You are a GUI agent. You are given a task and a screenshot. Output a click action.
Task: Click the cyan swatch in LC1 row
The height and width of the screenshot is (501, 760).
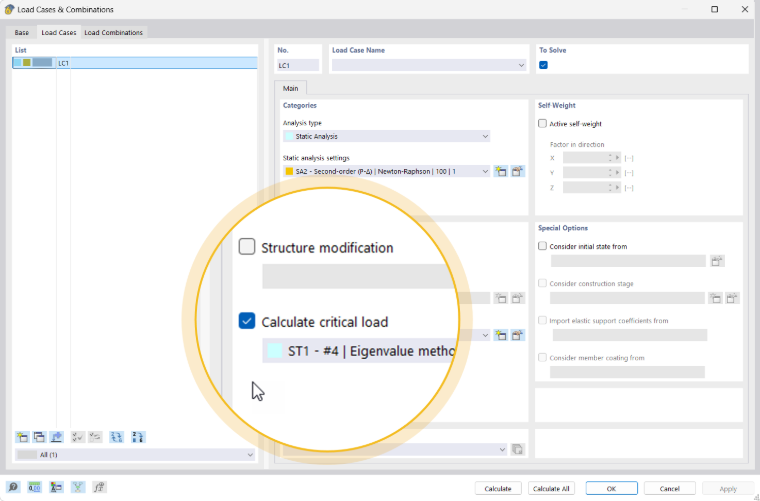17,63
